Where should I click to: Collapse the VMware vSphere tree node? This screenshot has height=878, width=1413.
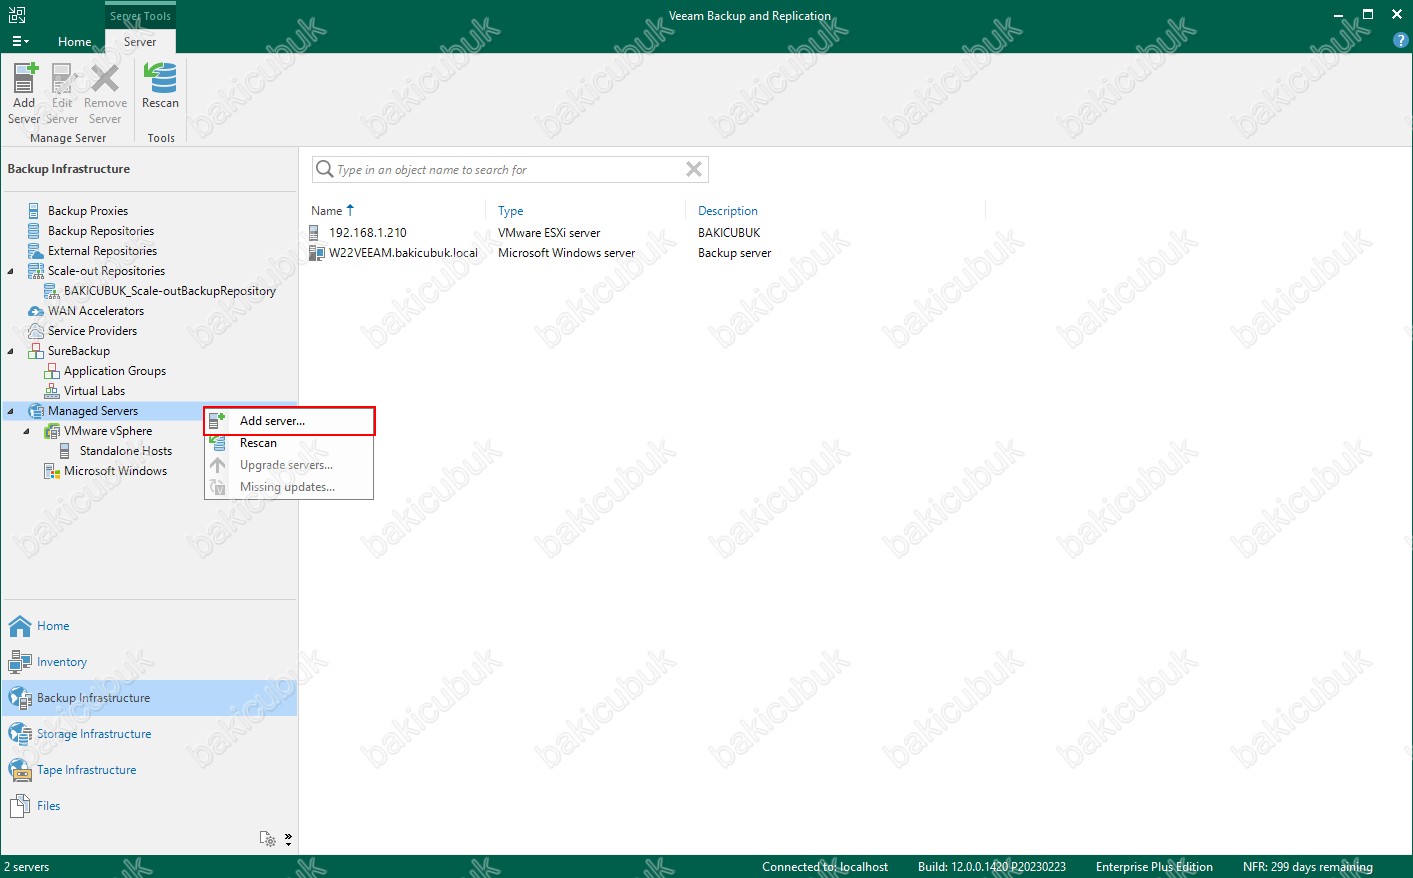pos(27,431)
